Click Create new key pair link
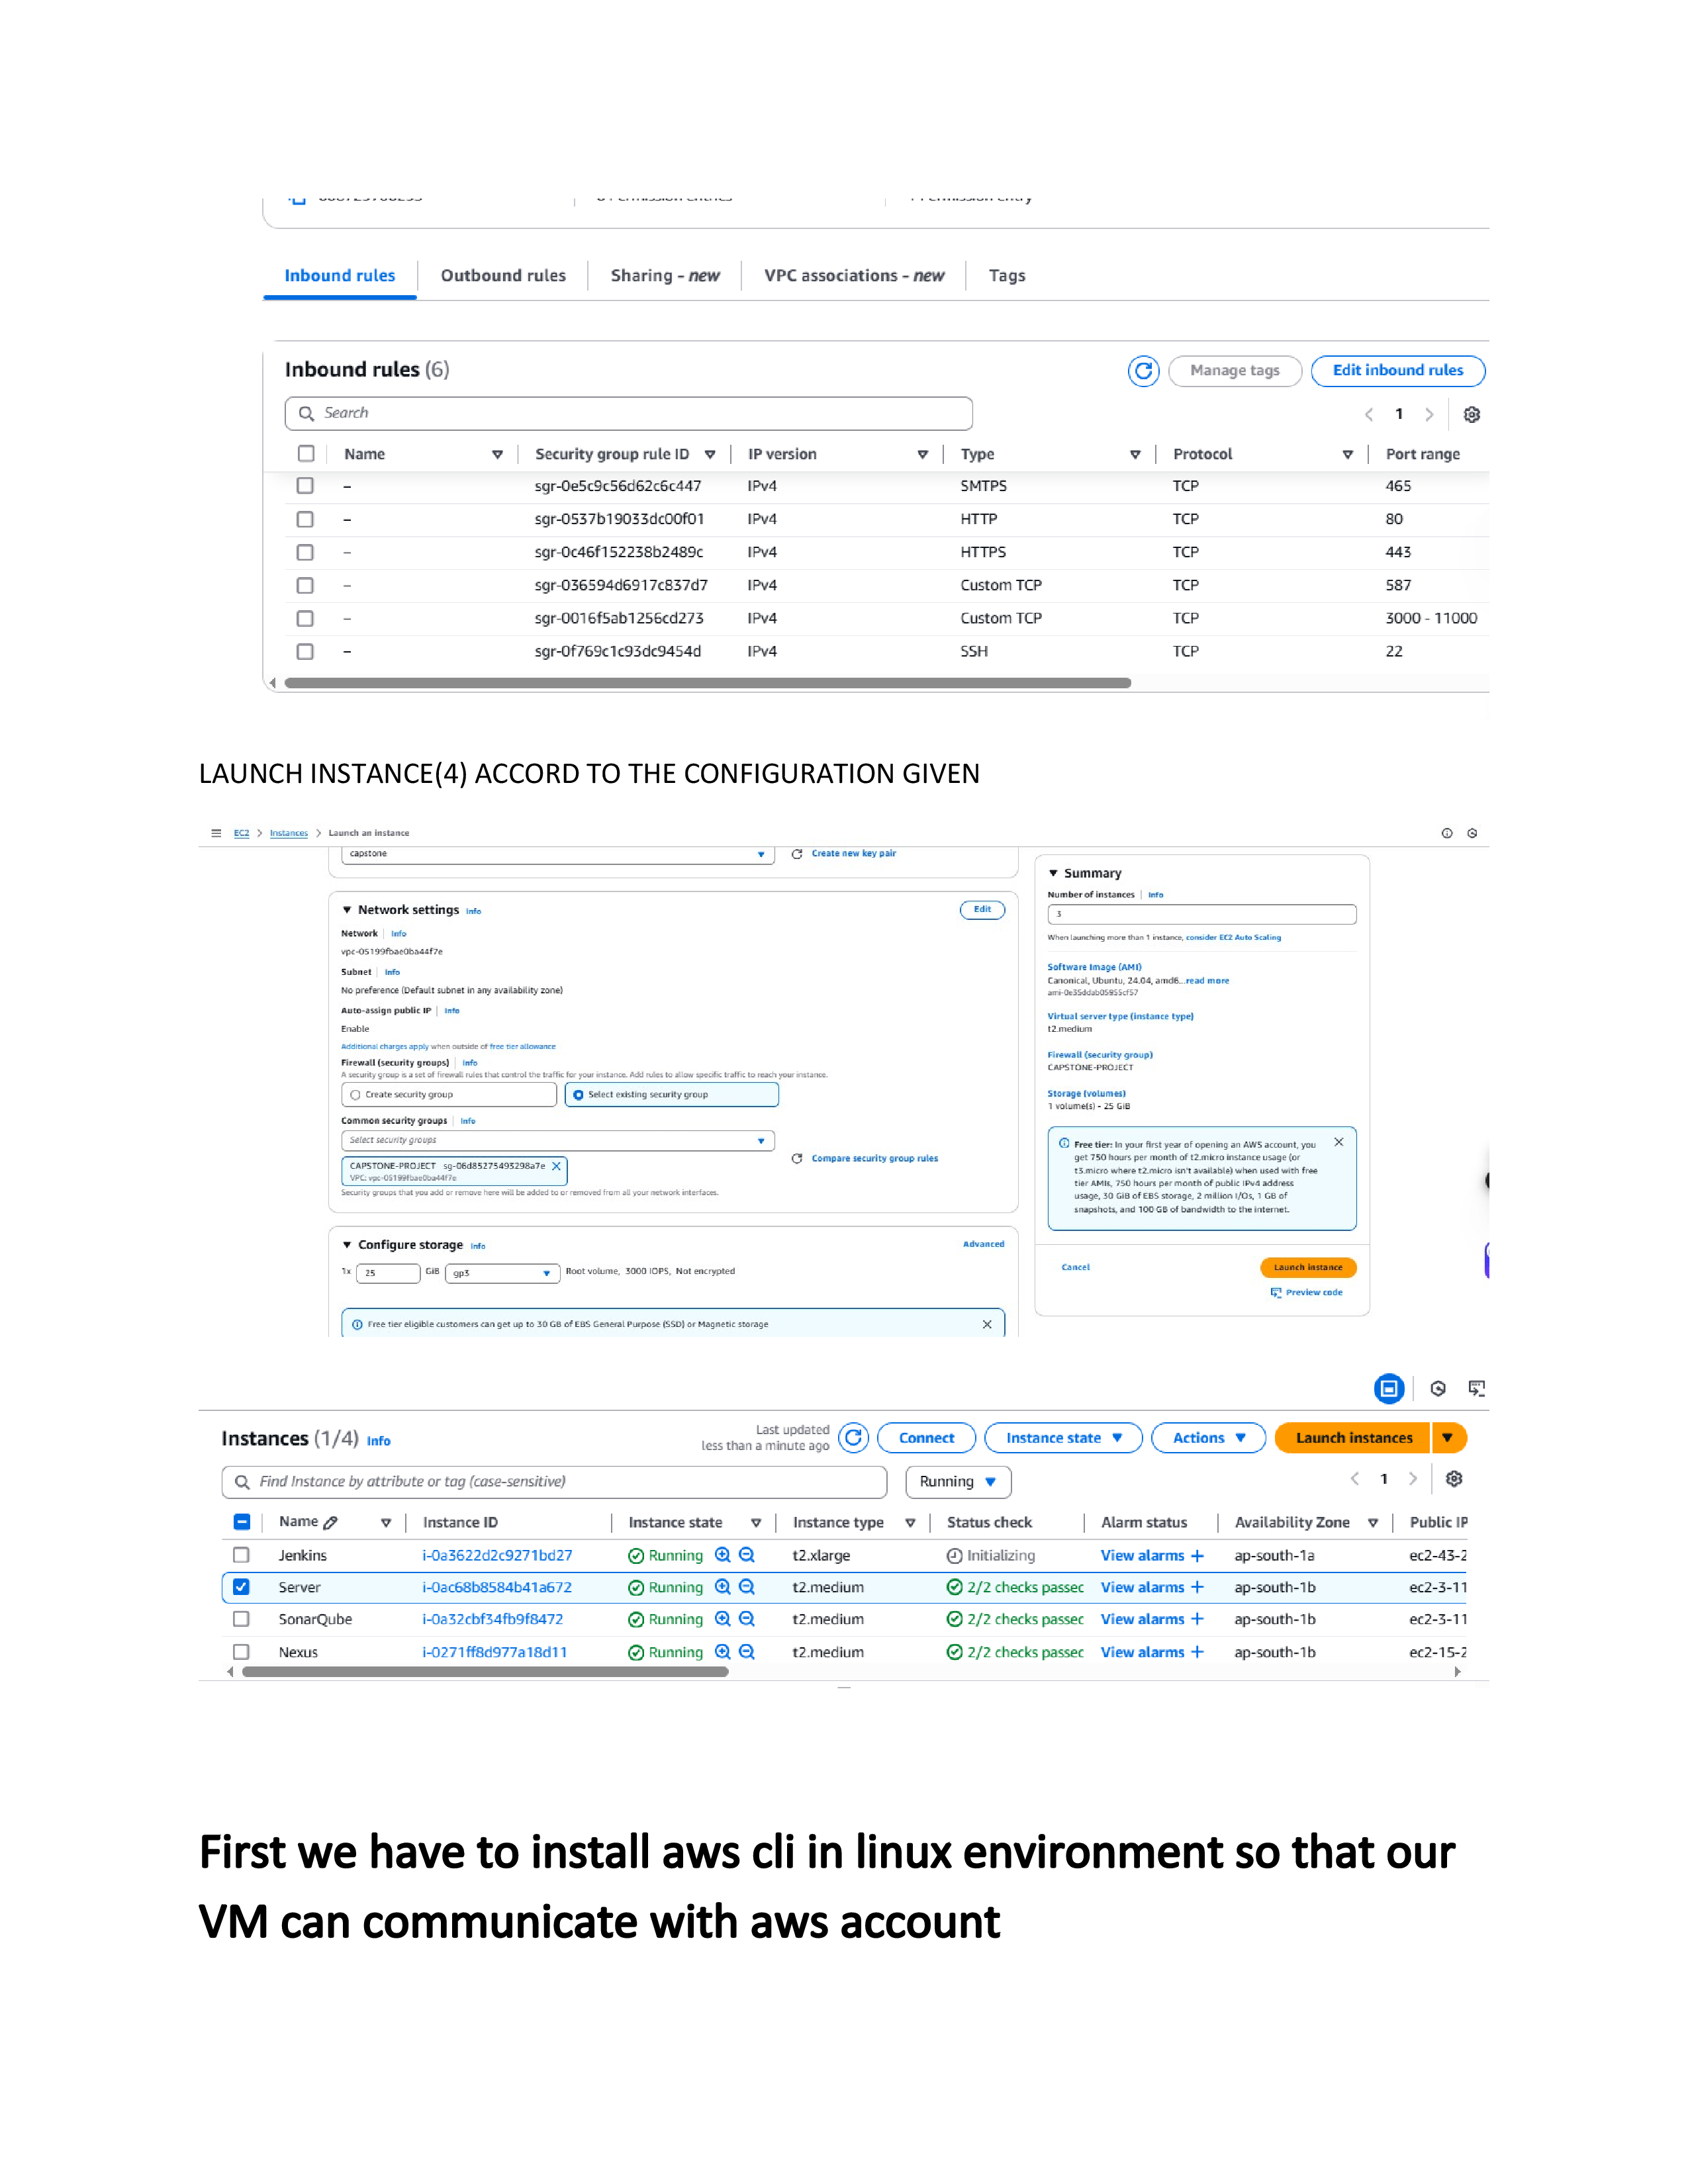1688x2184 pixels. point(854,854)
